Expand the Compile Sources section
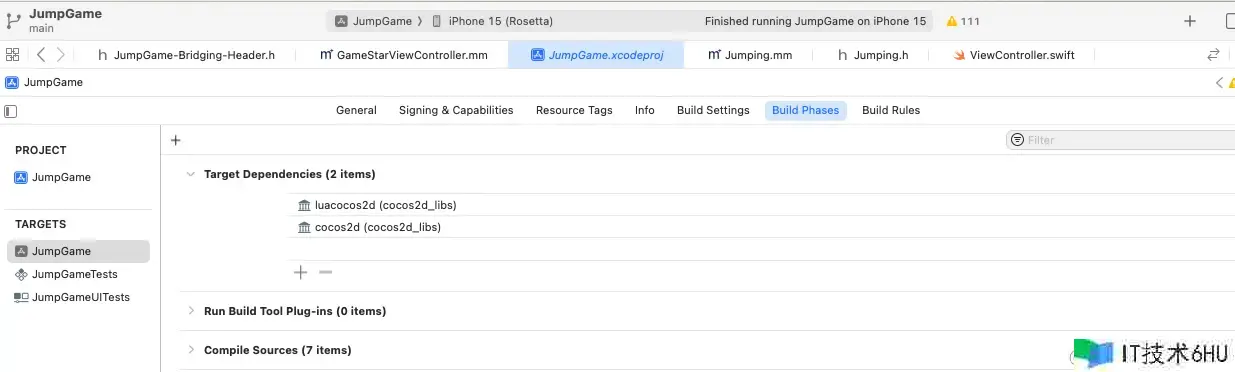This screenshot has width=1235, height=372. (x=190, y=350)
